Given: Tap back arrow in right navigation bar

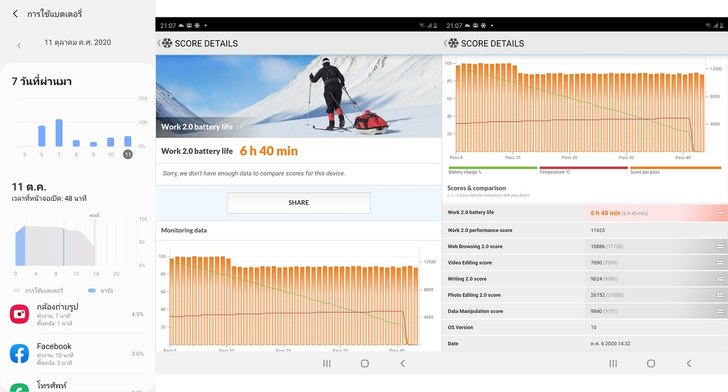Looking at the screenshot, I should pyautogui.click(x=689, y=363).
